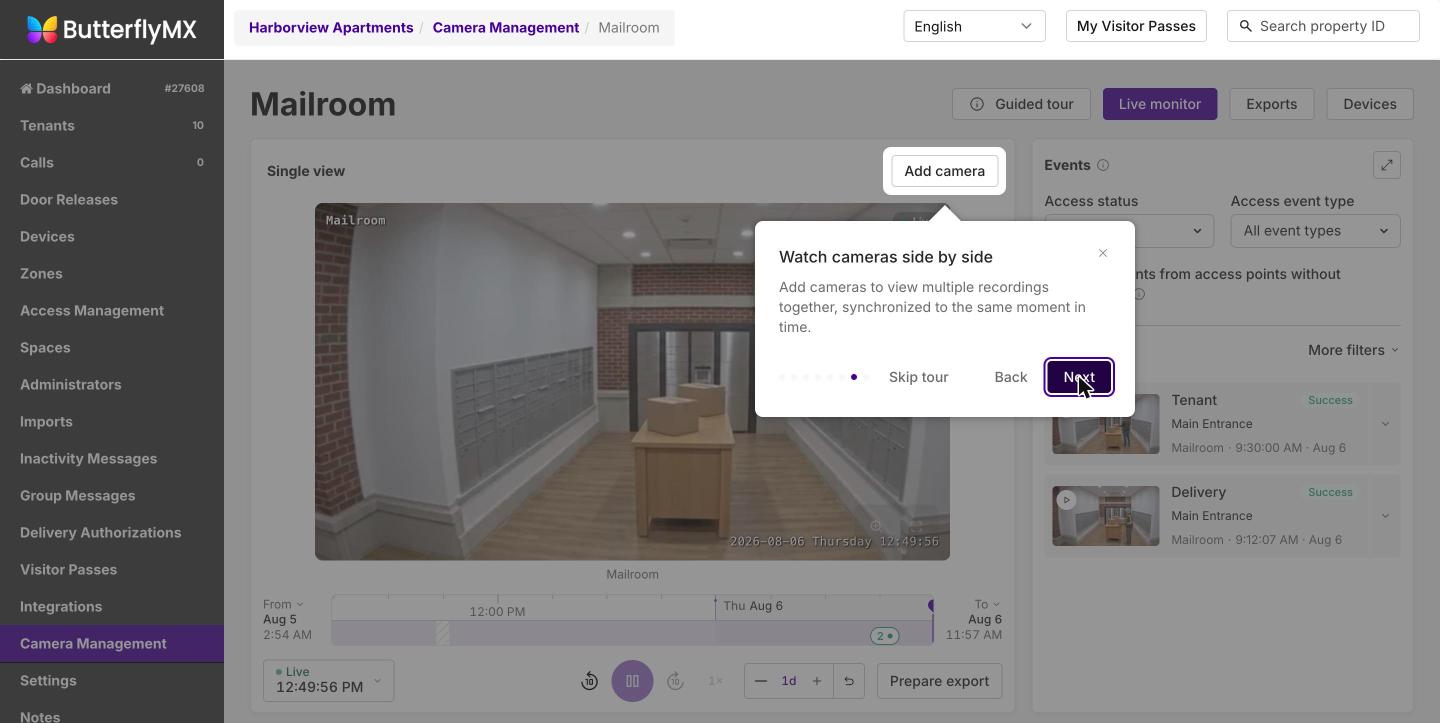Click the Prepare export button
Viewport: 1440px width, 723px height.
pyautogui.click(x=939, y=681)
